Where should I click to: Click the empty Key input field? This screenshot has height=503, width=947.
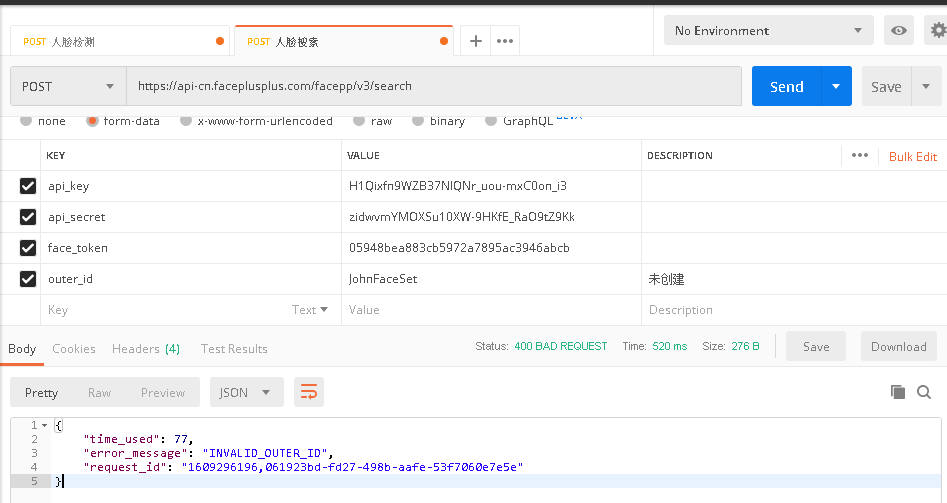point(164,310)
